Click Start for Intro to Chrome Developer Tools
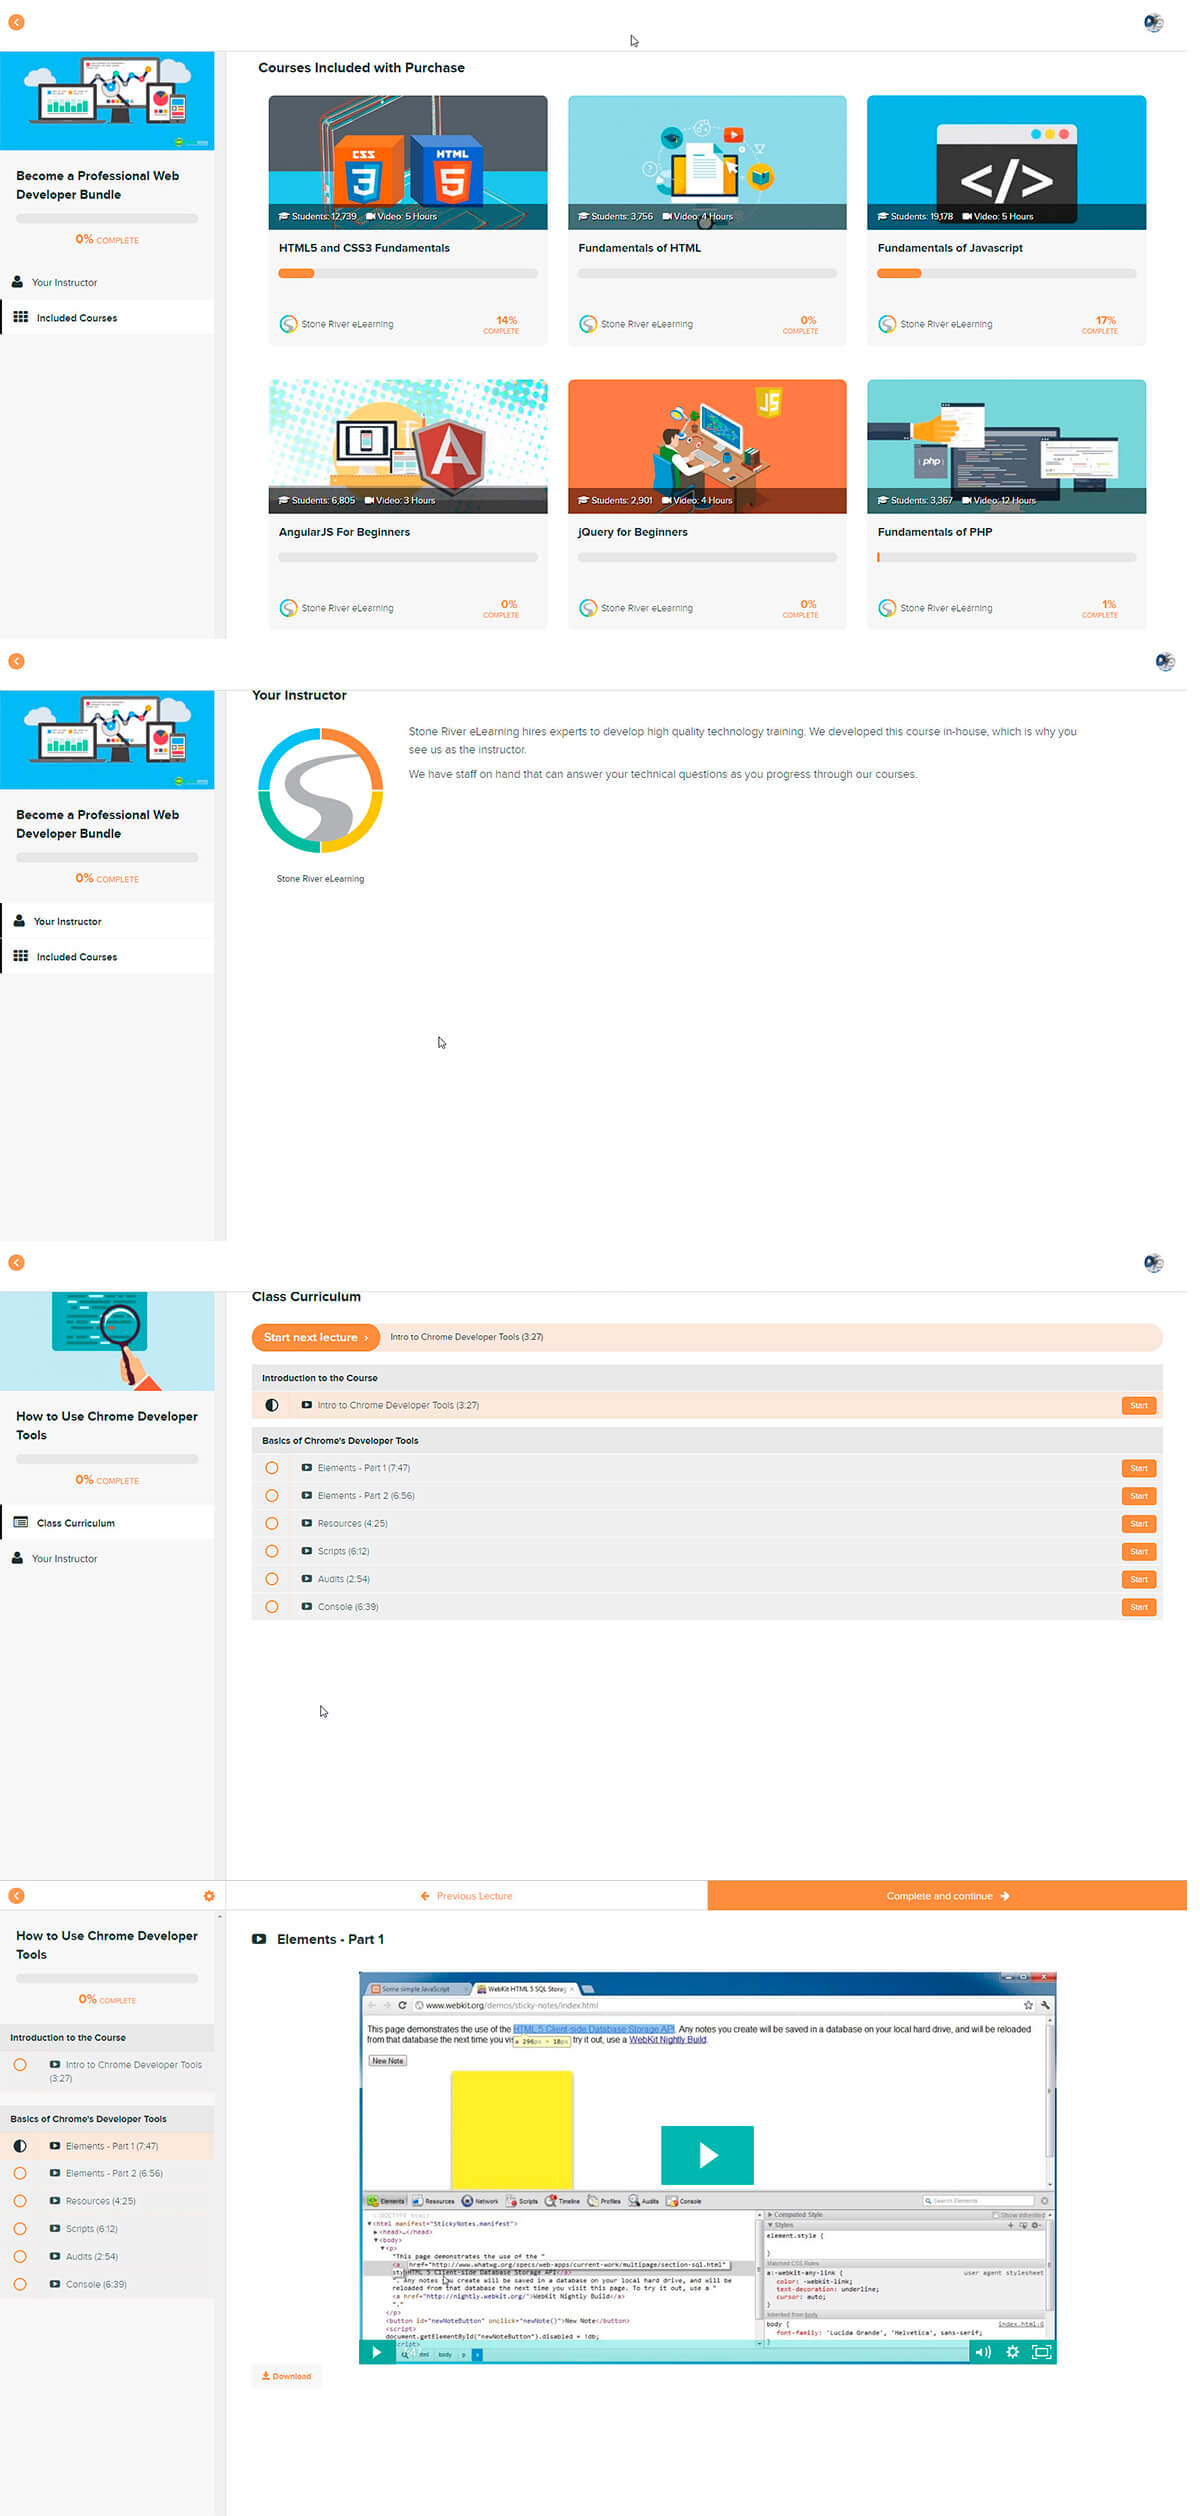 point(1139,1405)
